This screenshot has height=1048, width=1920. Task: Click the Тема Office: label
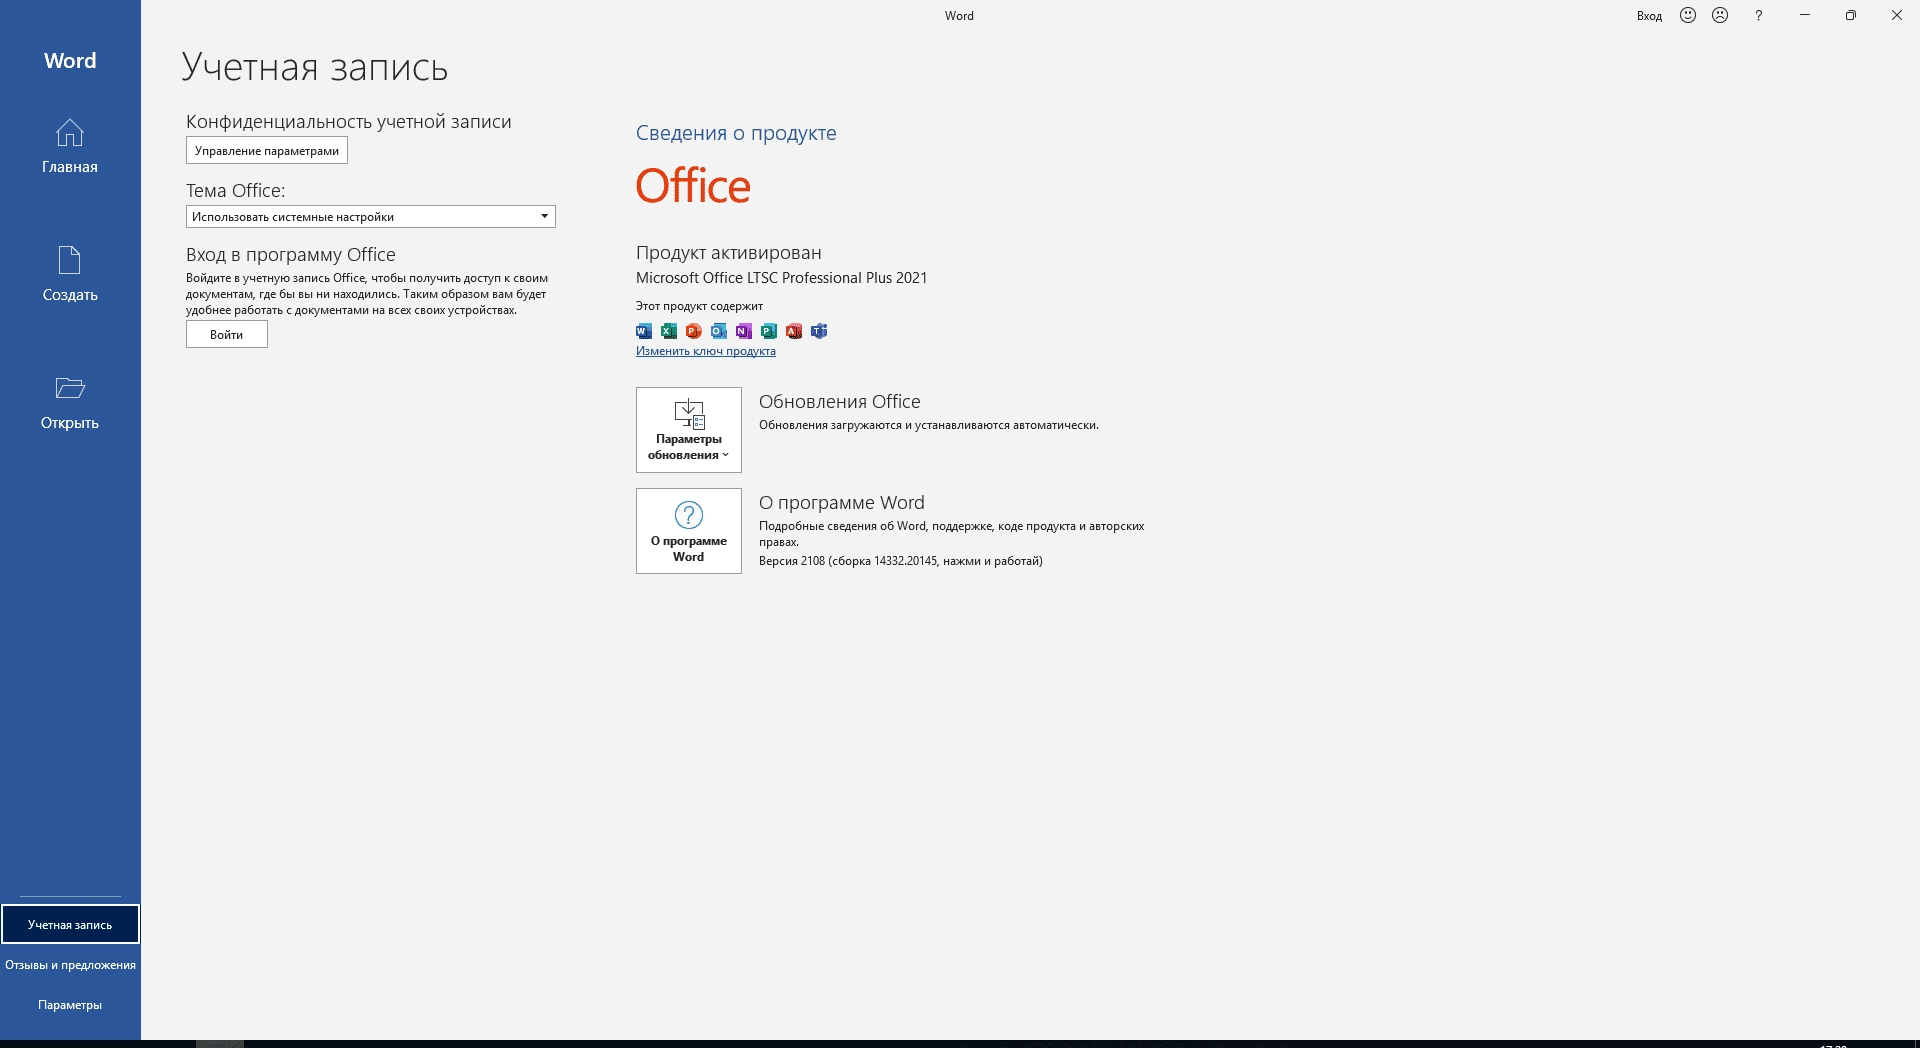(x=236, y=191)
